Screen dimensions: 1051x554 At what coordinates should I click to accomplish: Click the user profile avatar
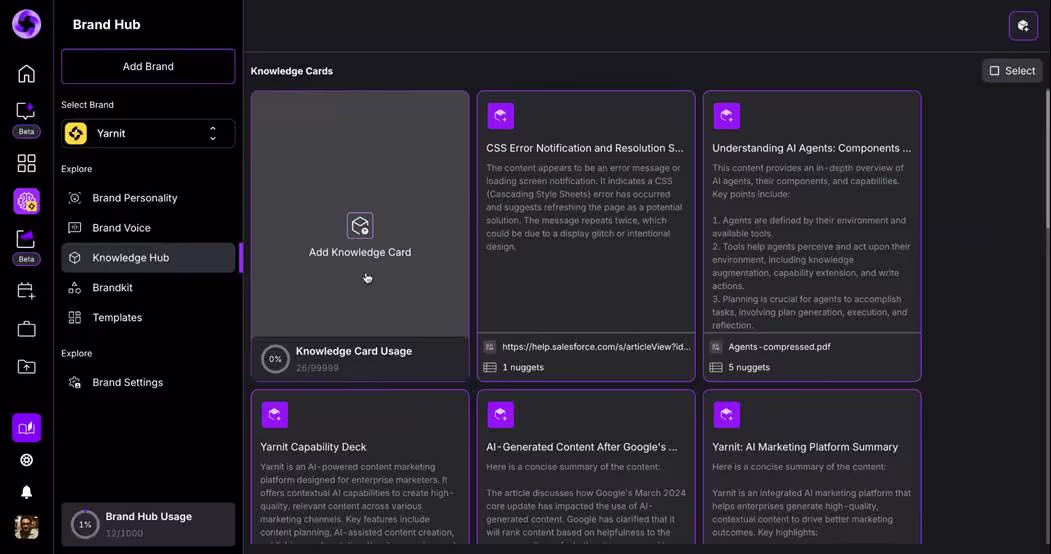26,527
